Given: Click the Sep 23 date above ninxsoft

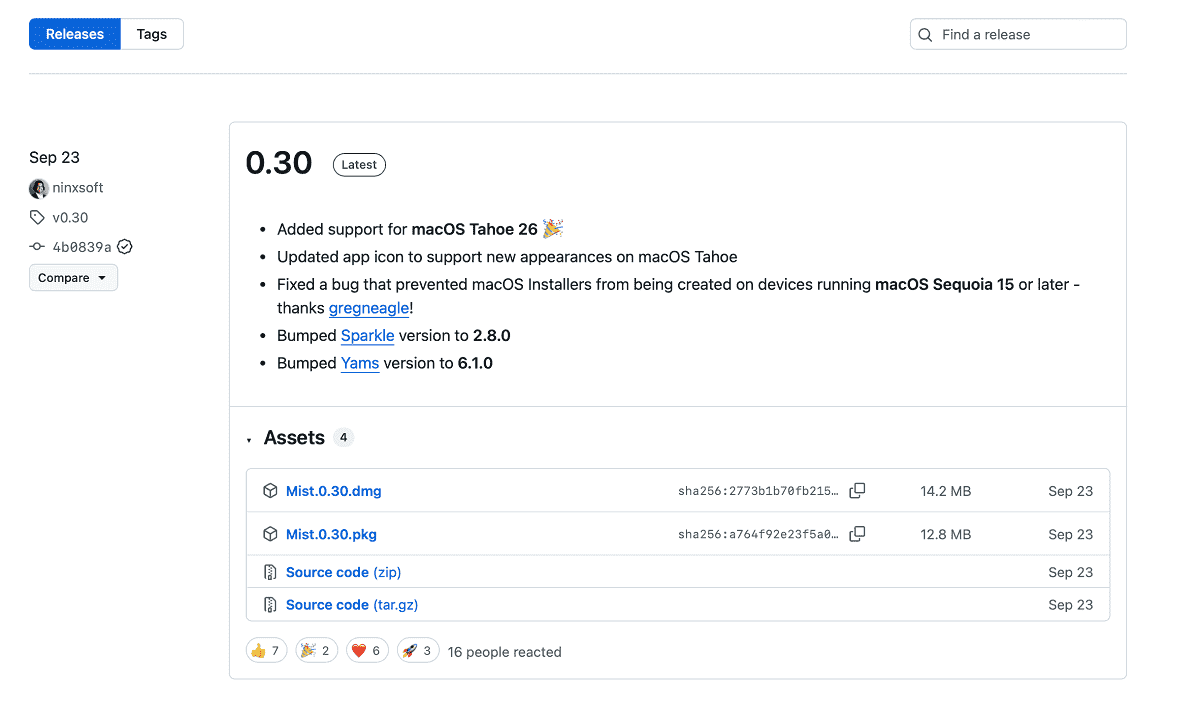Looking at the screenshot, I should 54,157.
